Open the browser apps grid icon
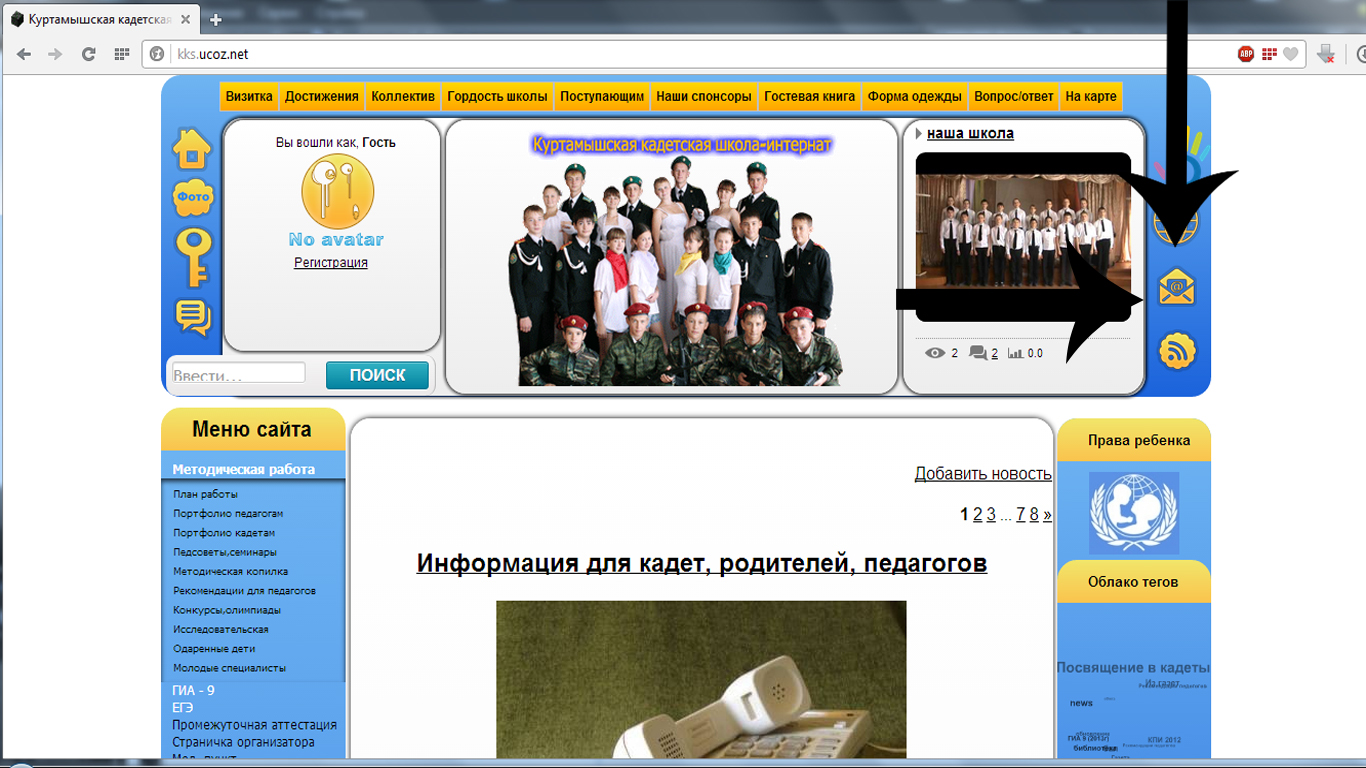The height and width of the screenshot is (768, 1366). pyautogui.click(x=121, y=54)
